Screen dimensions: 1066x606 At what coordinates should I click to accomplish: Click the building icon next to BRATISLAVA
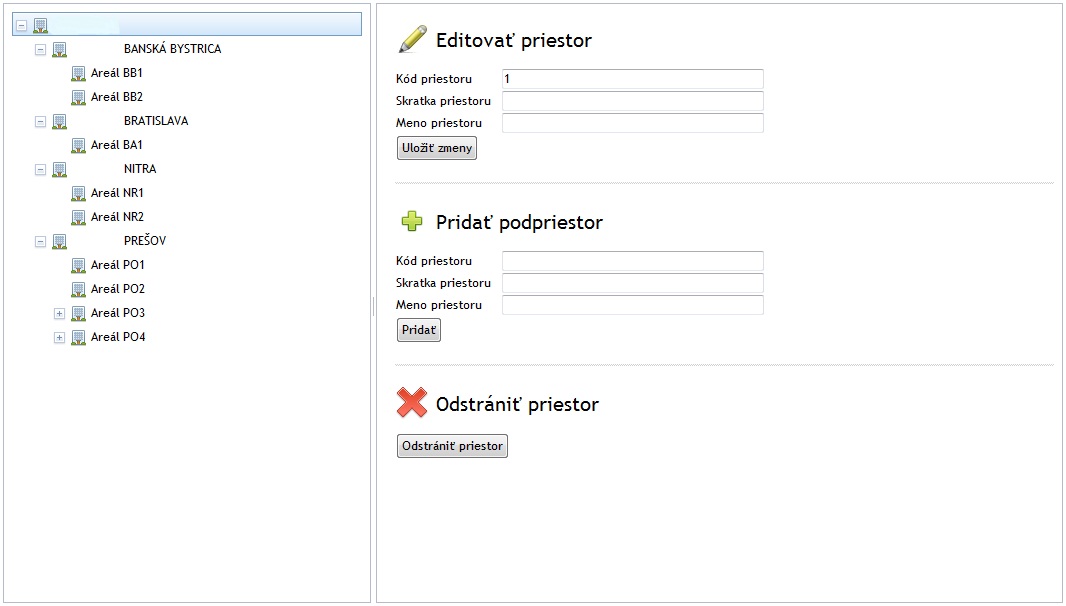click(x=59, y=121)
